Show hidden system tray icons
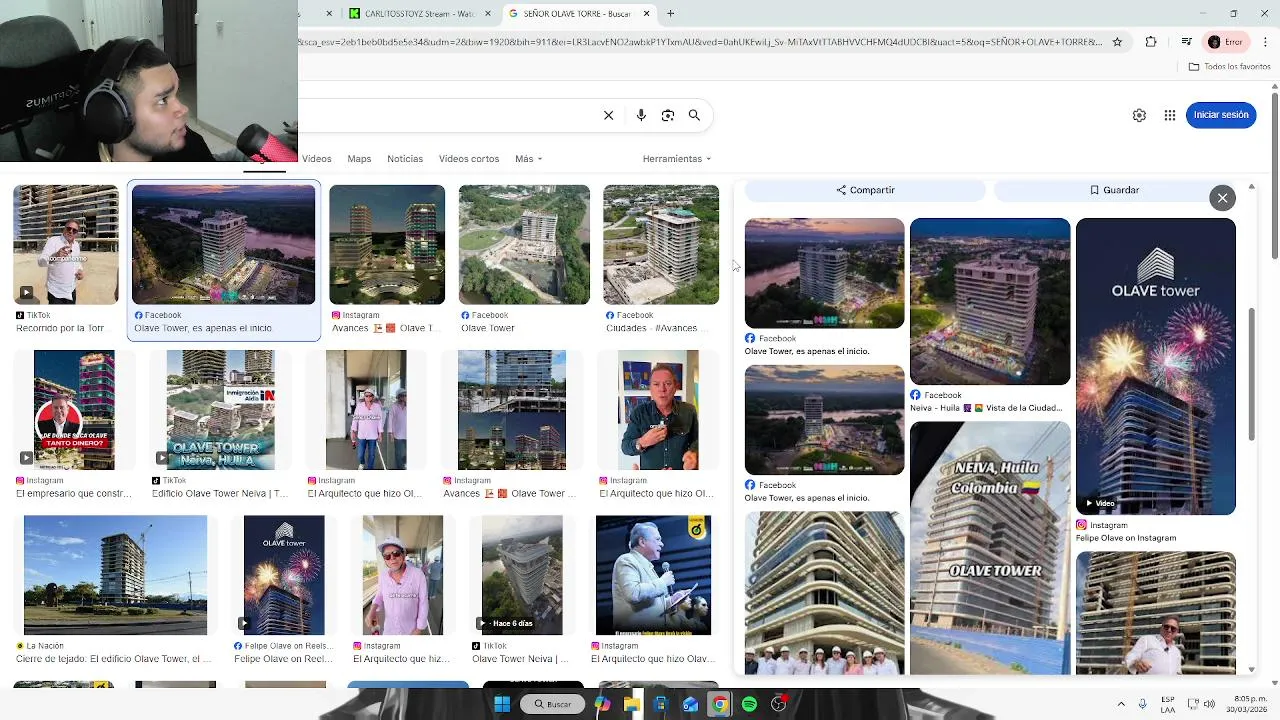The width and height of the screenshot is (1280, 720). tap(1120, 704)
